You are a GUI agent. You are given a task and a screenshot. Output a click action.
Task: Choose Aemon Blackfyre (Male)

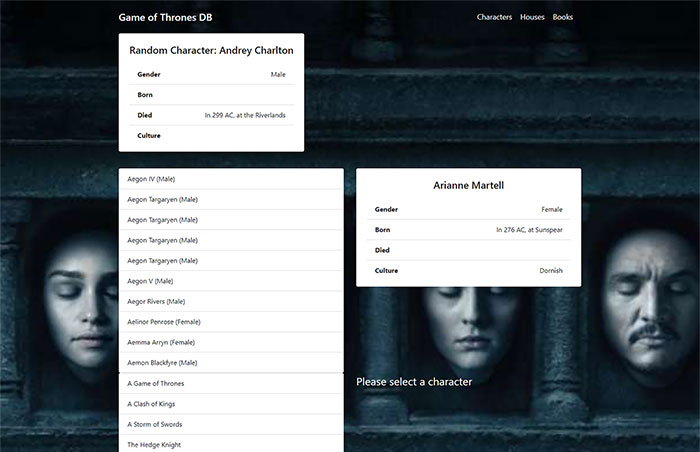[231, 363]
